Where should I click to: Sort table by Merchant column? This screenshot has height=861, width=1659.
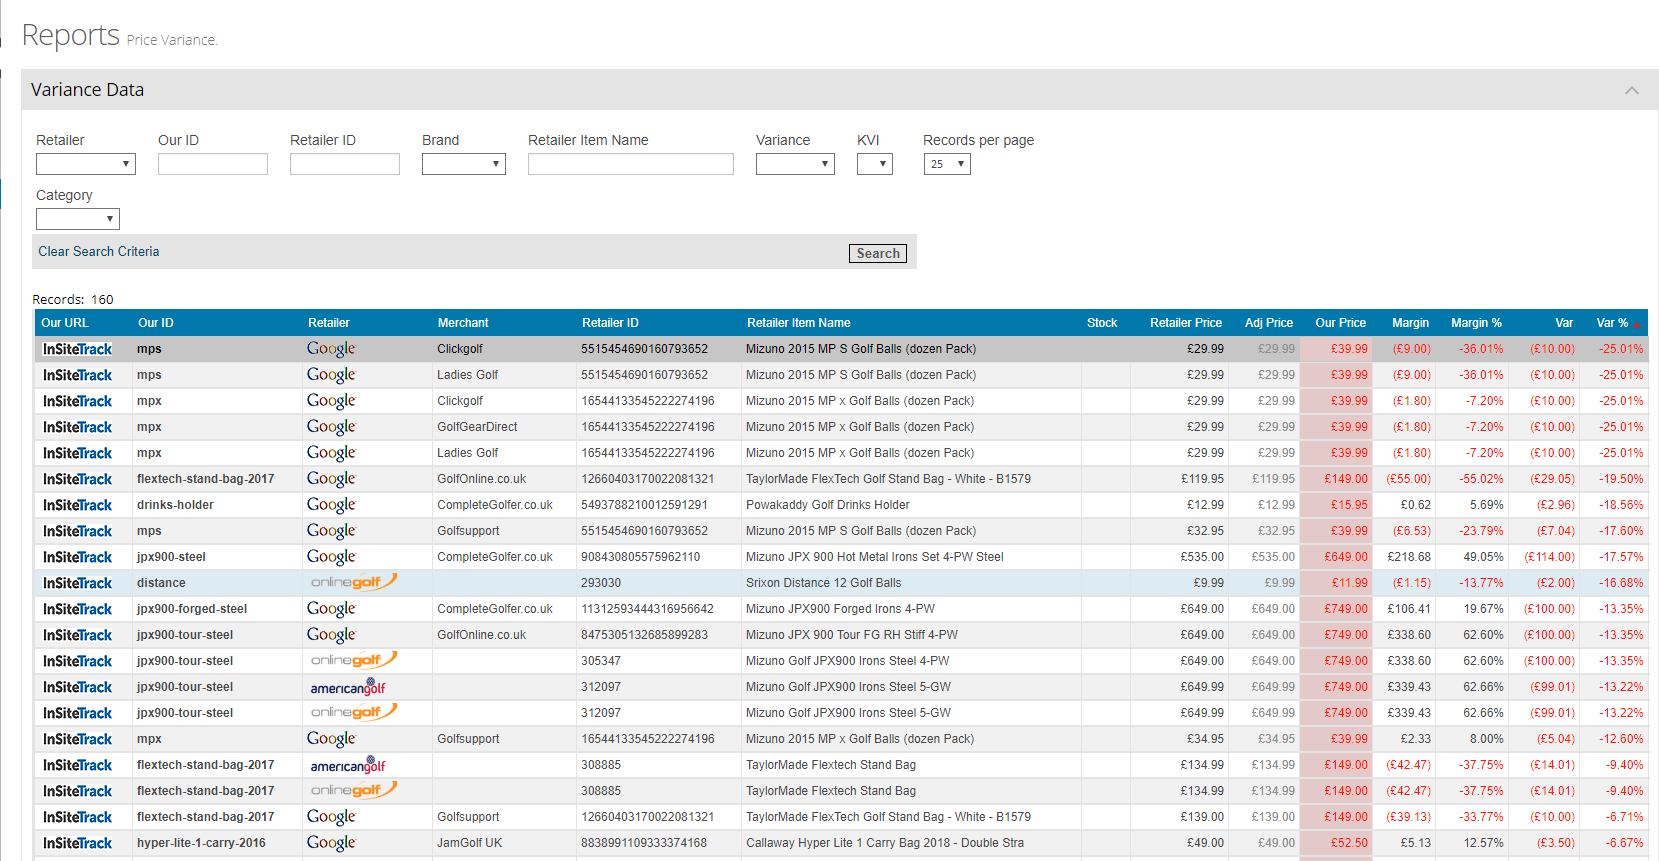(x=463, y=323)
